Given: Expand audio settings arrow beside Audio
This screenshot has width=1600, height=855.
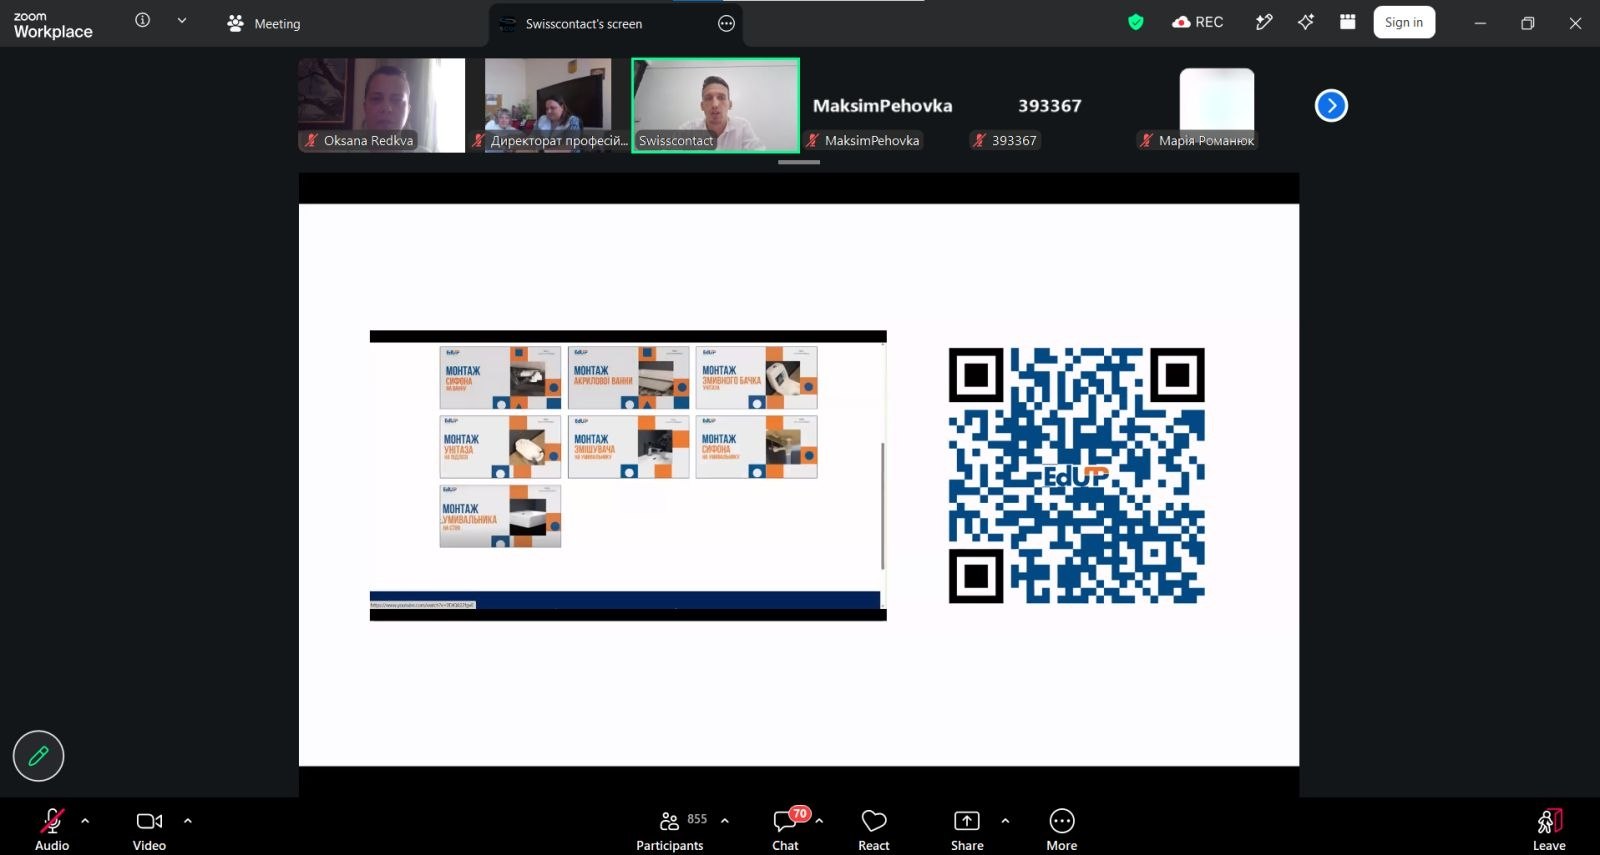Looking at the screenshot, I should (x=85, y=821).
